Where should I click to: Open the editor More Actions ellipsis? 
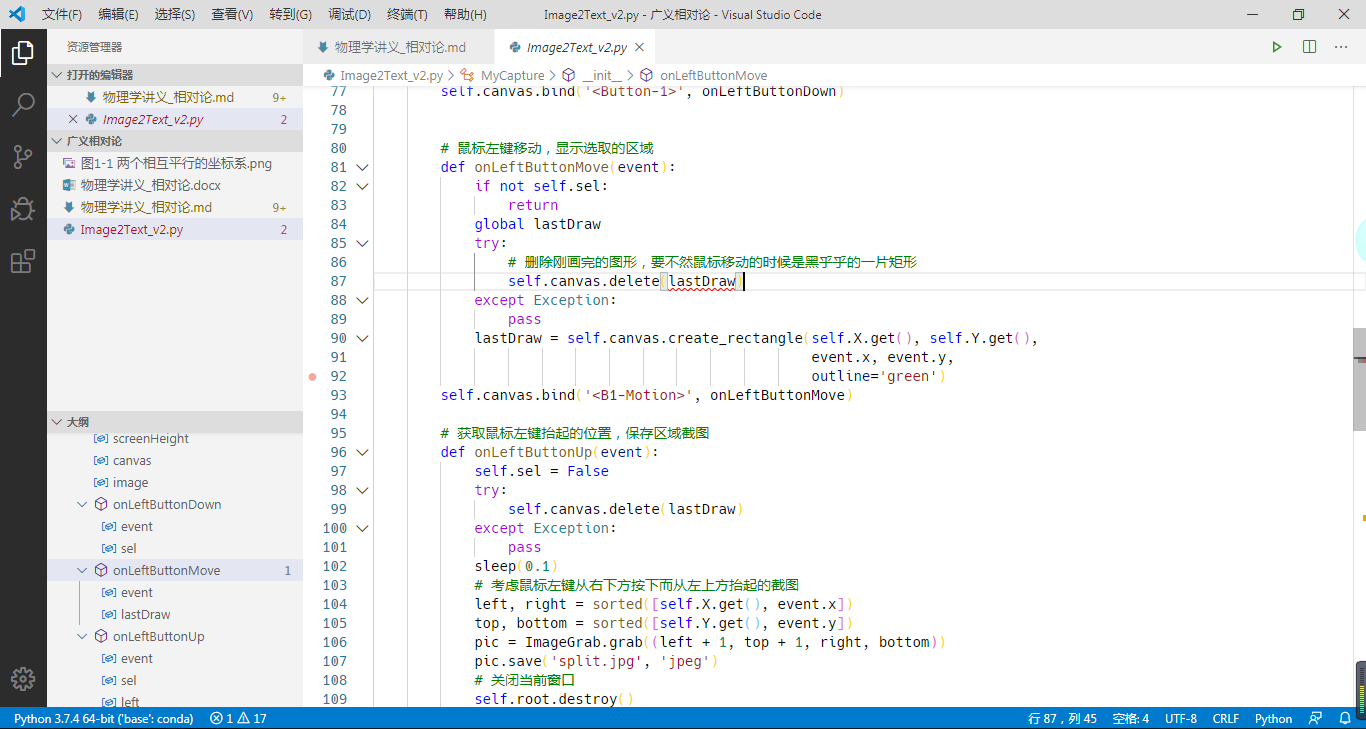pyautogui.click(x=1341, y=47)
